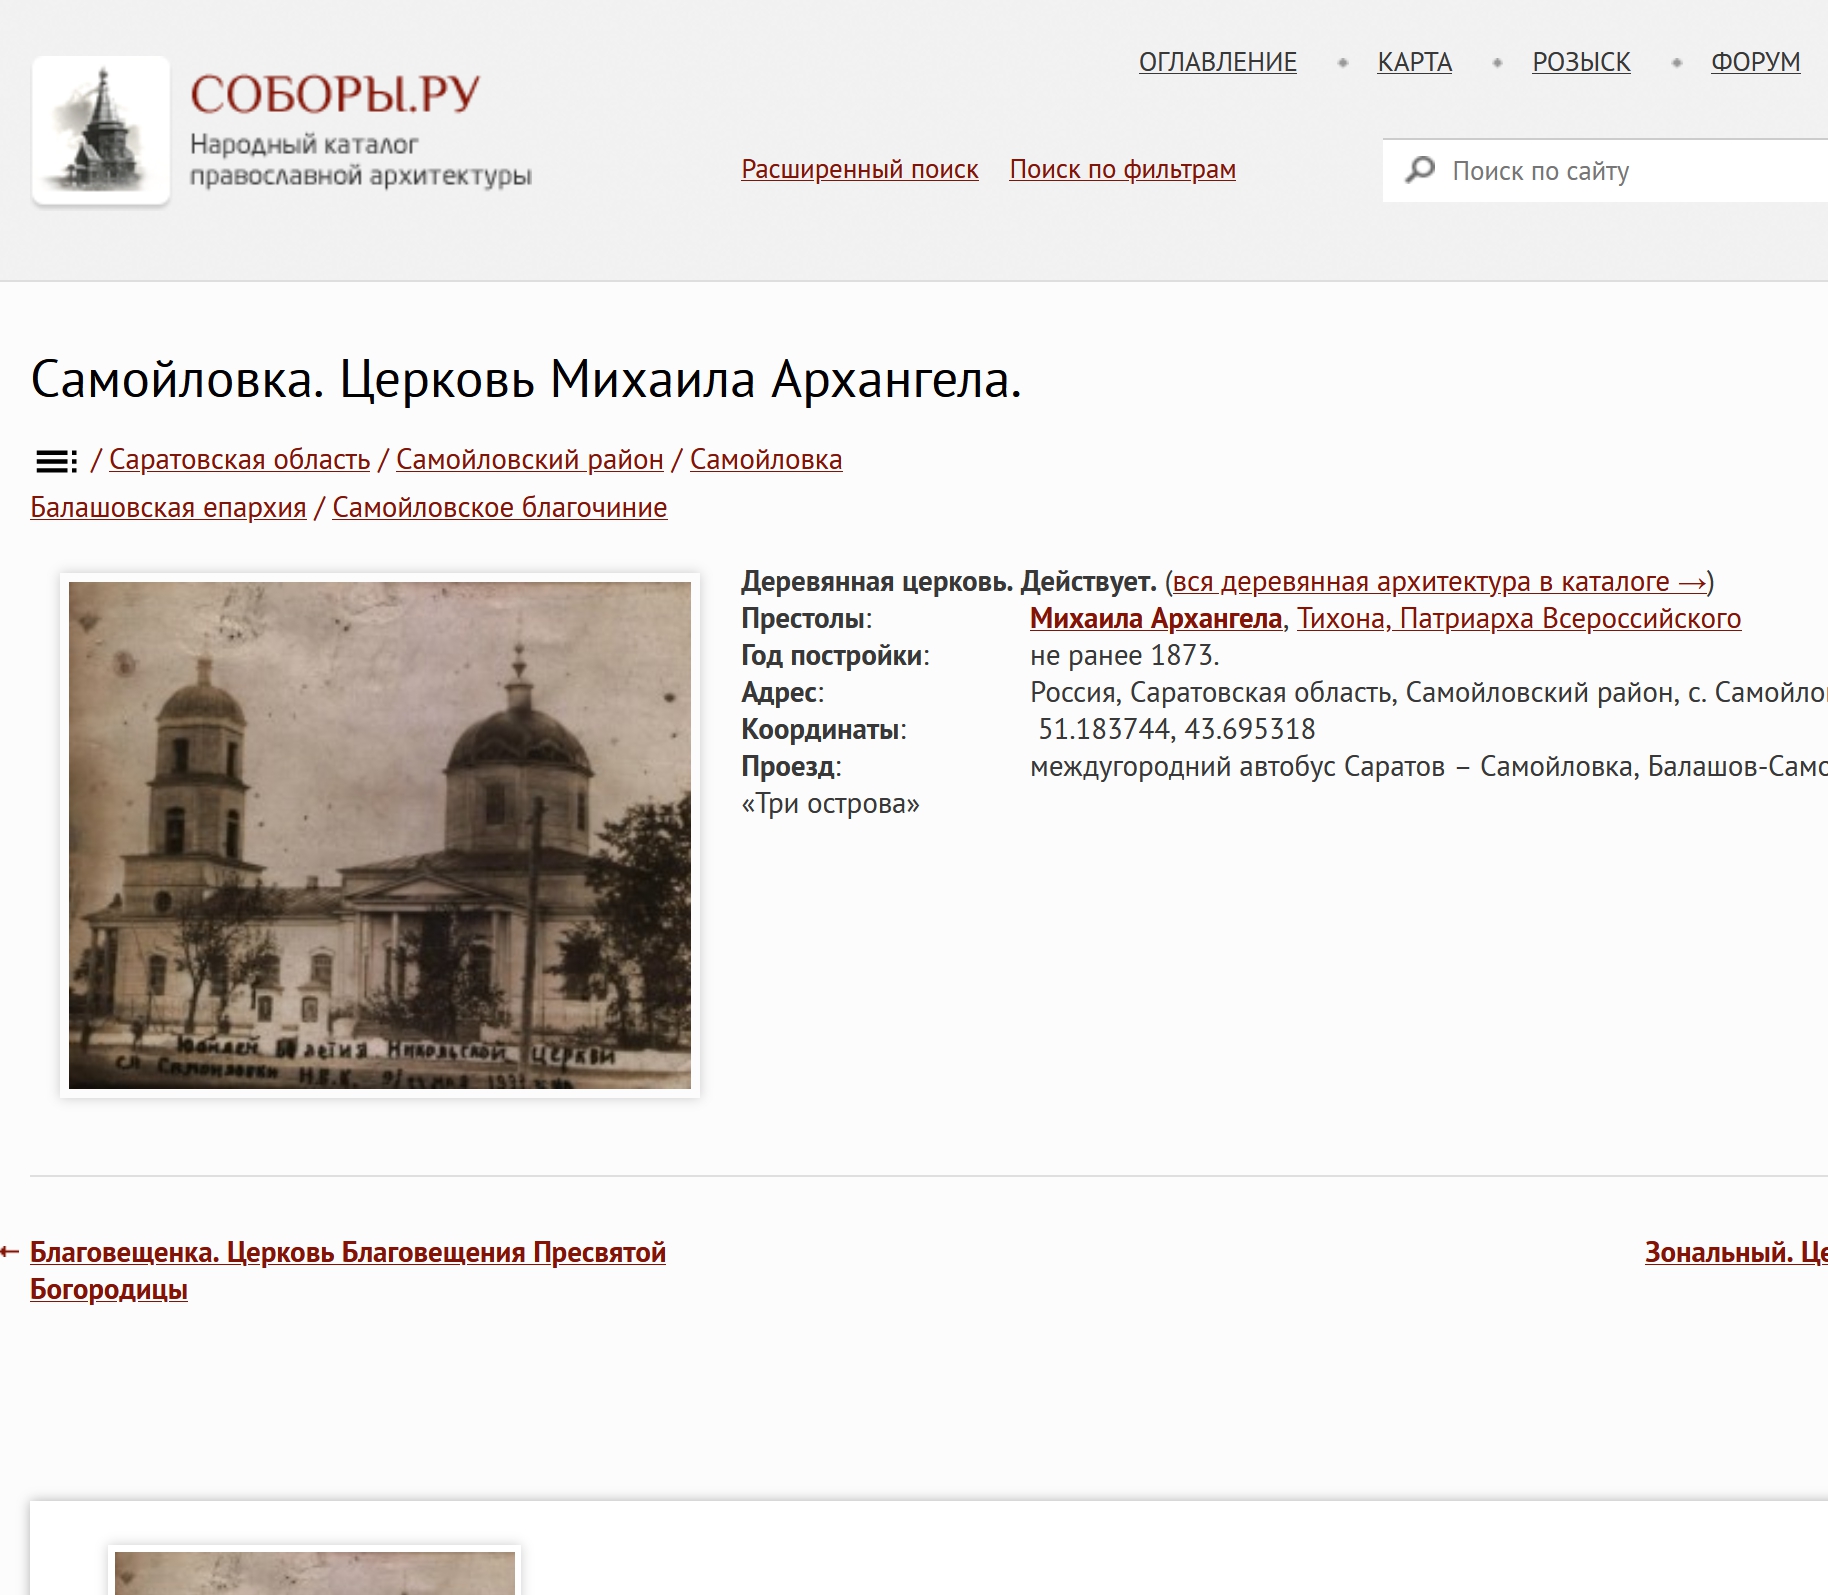Select the text не ранее 1873

click(1124, 655)
